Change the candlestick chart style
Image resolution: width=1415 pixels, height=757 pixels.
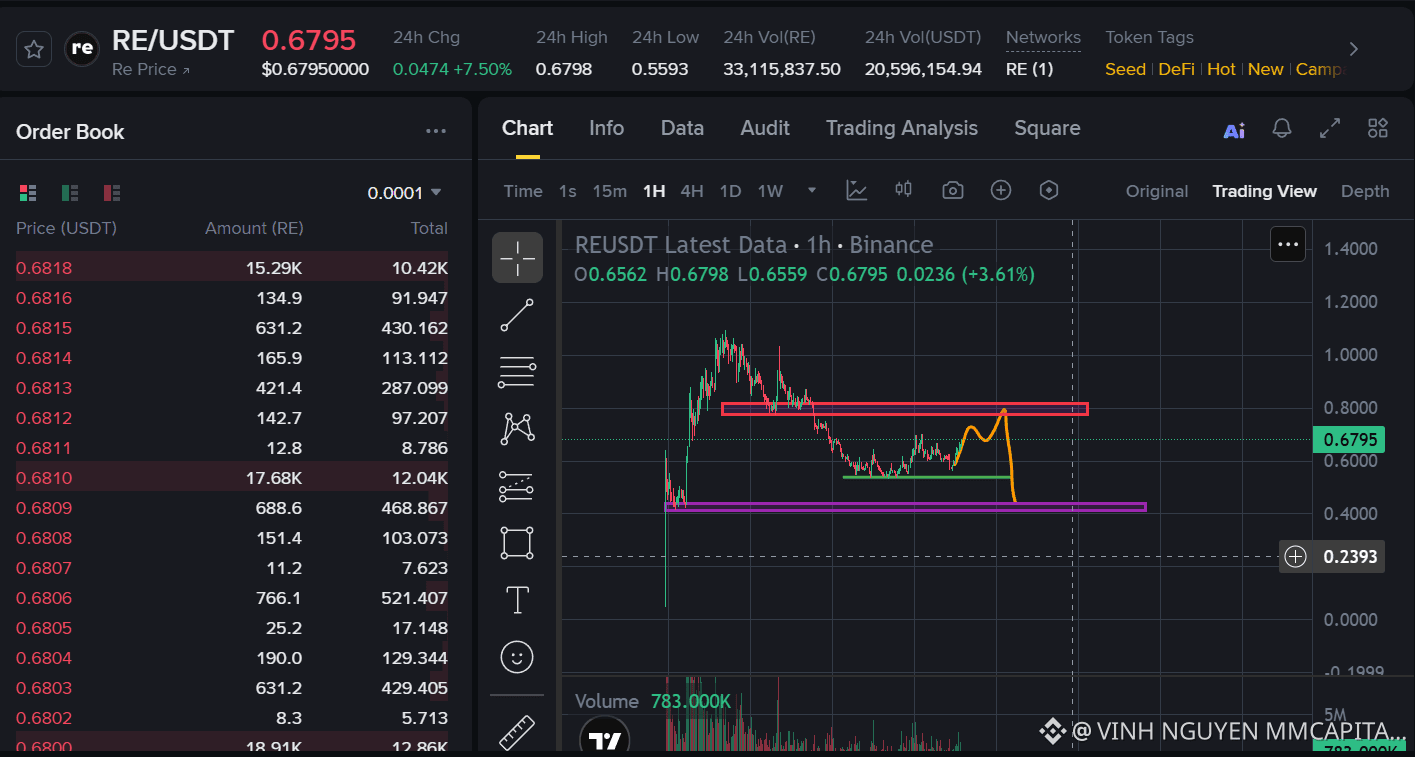(x=904, y=190)
